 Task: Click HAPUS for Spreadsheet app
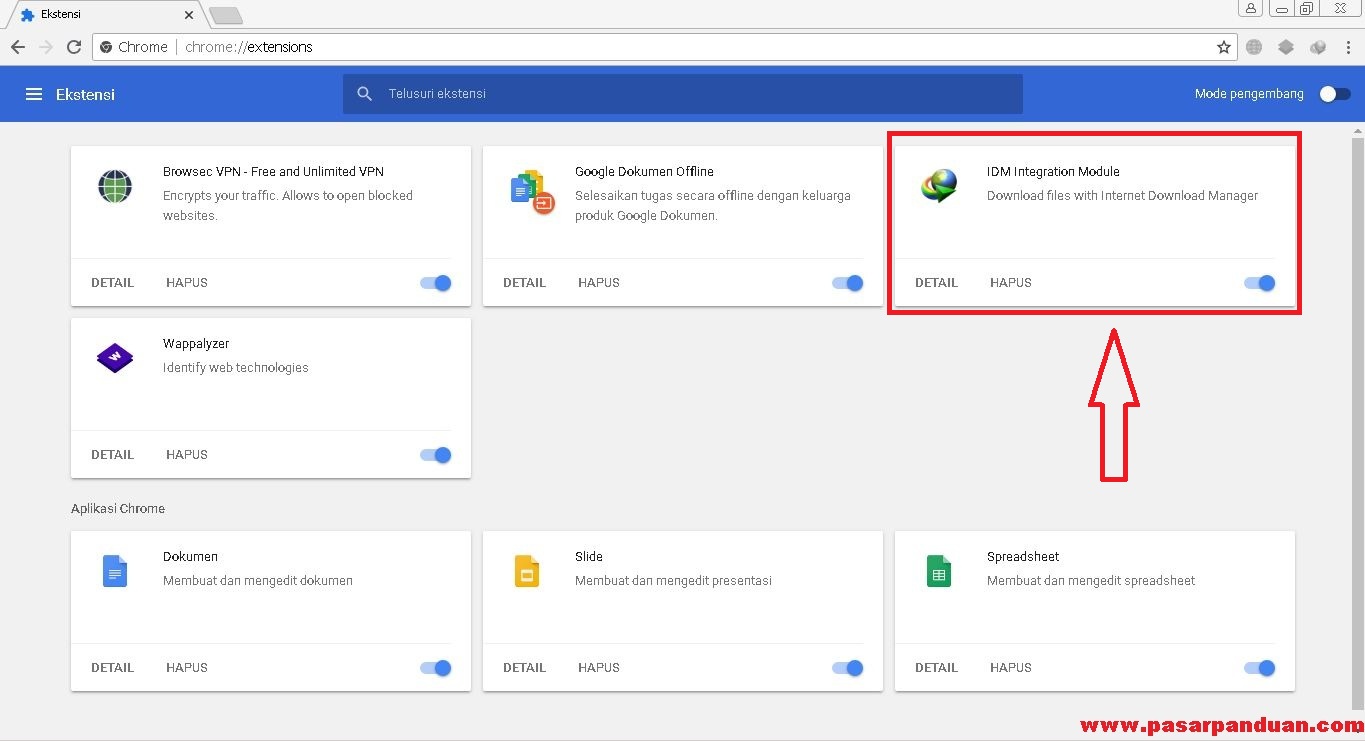coord(1011,668)
